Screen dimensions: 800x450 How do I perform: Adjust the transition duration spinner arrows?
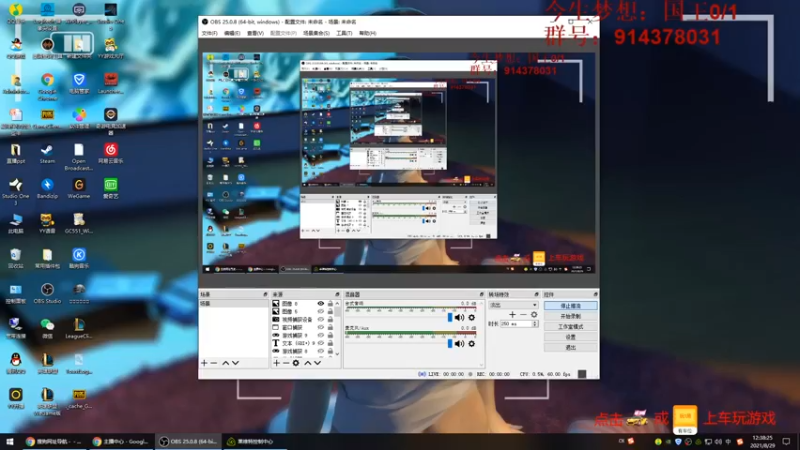coord(535,323)
